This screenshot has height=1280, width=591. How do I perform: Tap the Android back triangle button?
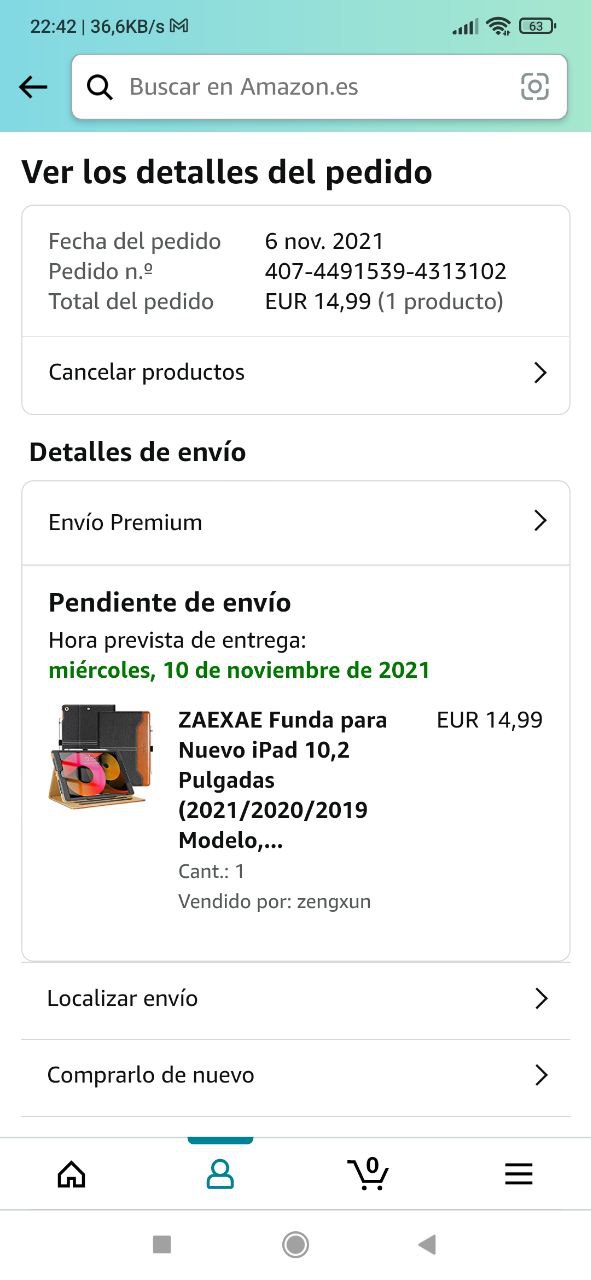pos(427,1244)
